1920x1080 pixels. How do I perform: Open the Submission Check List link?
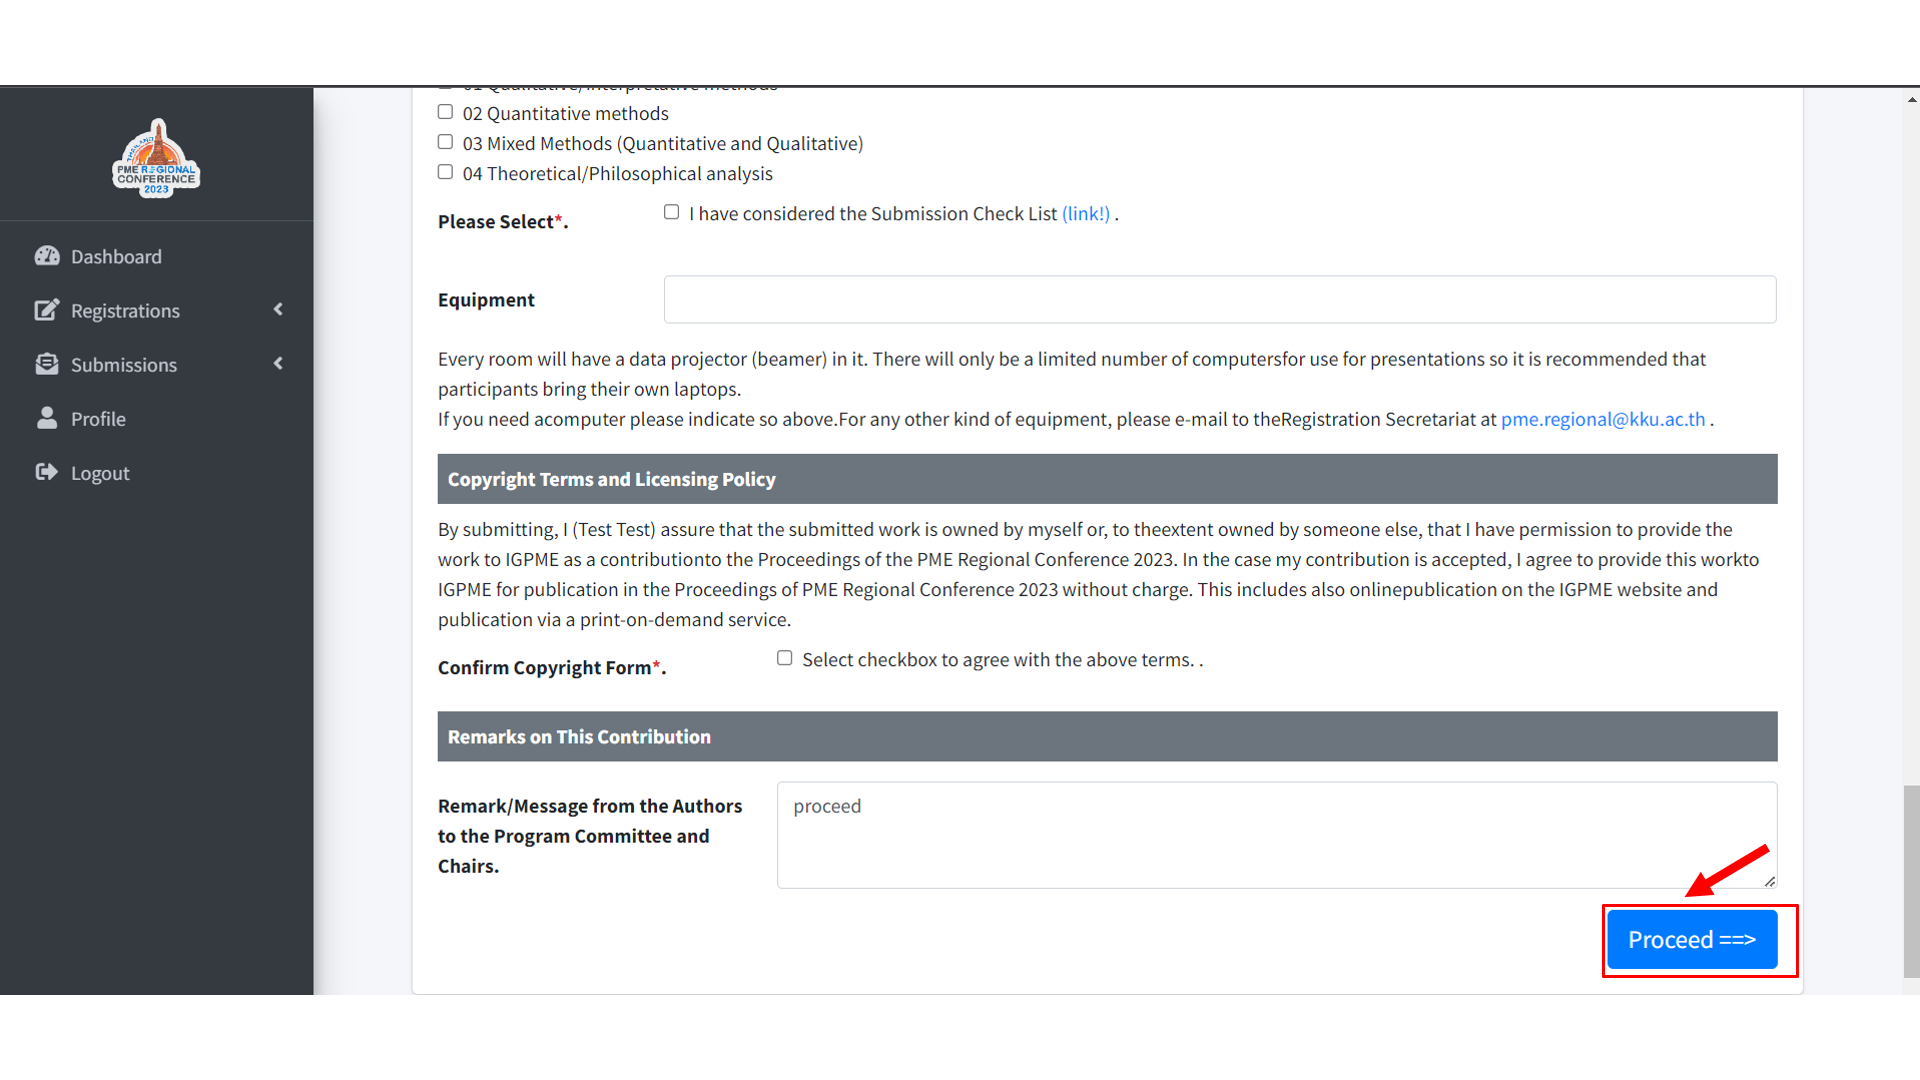coord(1085,214)
